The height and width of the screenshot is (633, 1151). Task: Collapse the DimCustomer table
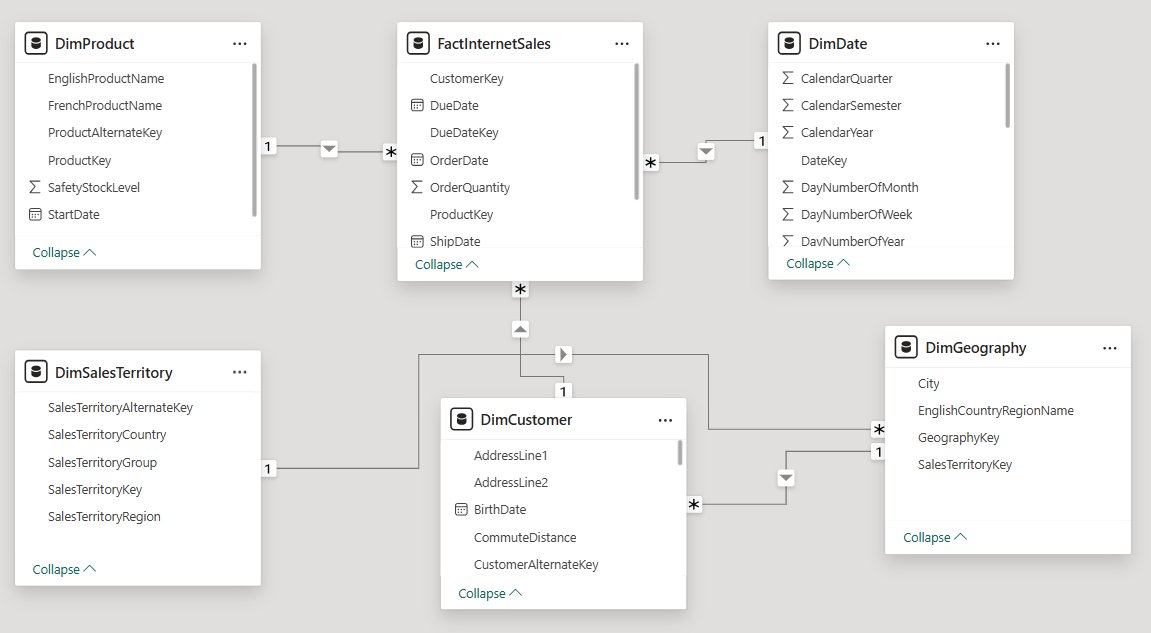[x=490, y=593]
